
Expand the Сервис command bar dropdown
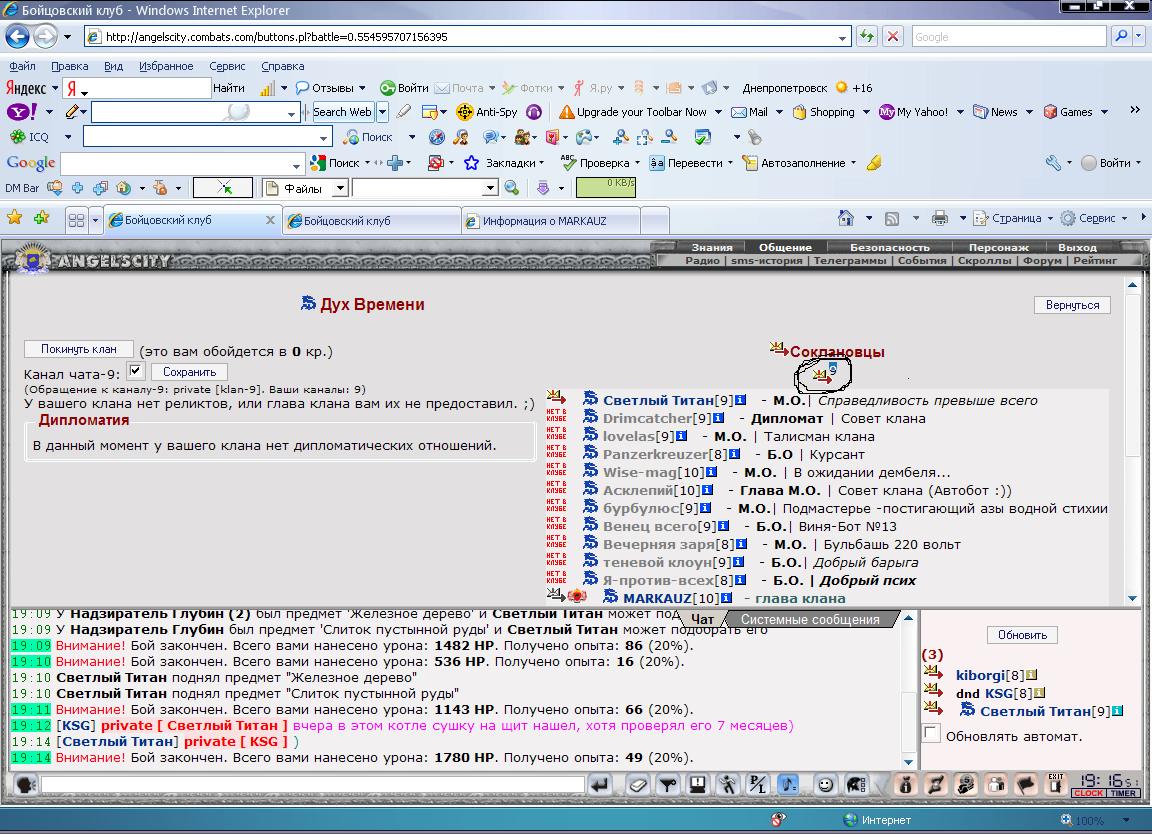point(1125,218)
